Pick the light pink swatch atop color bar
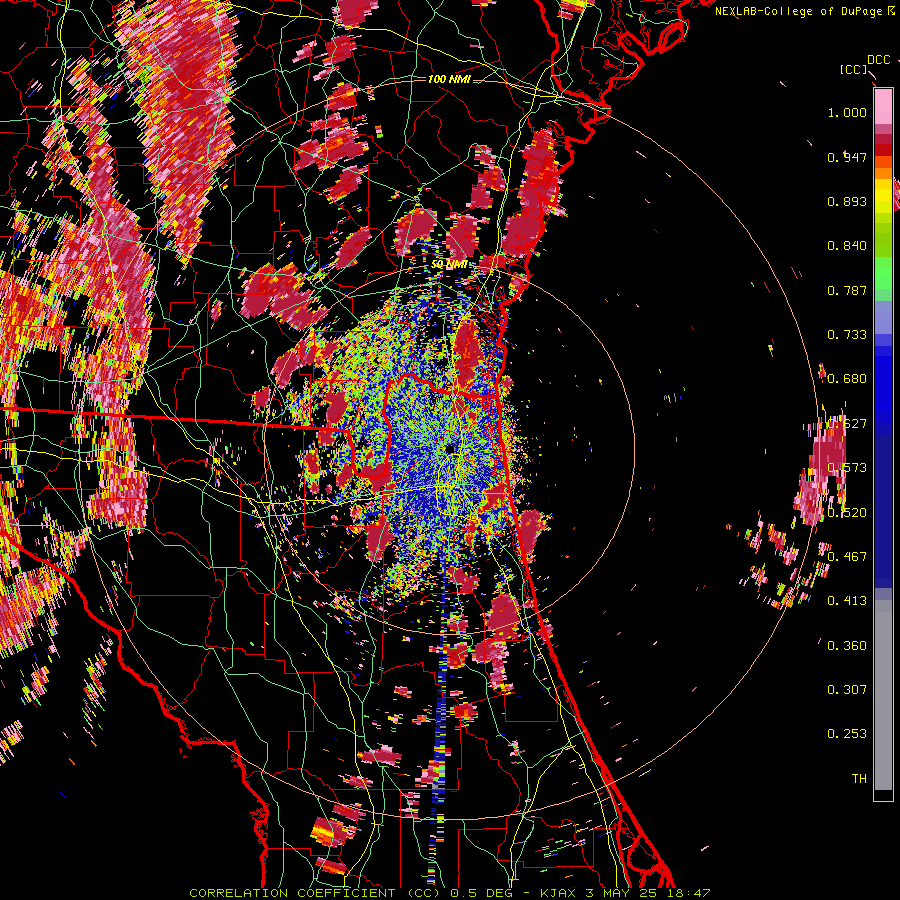 coord(883,107)
